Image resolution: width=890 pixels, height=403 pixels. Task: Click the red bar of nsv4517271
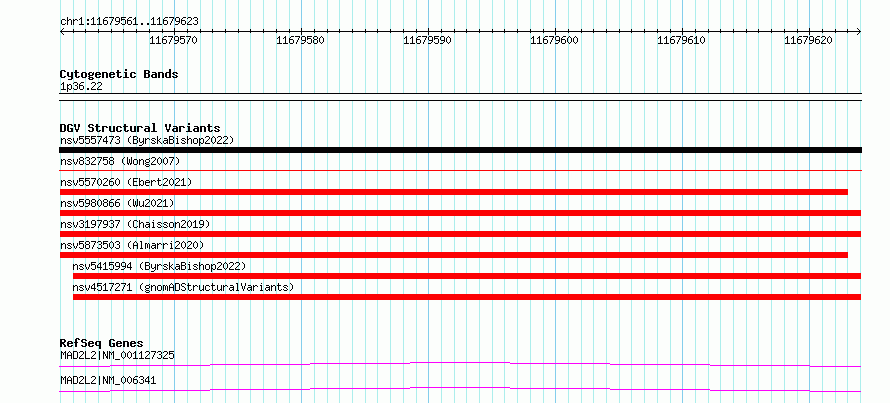point(467,297)
